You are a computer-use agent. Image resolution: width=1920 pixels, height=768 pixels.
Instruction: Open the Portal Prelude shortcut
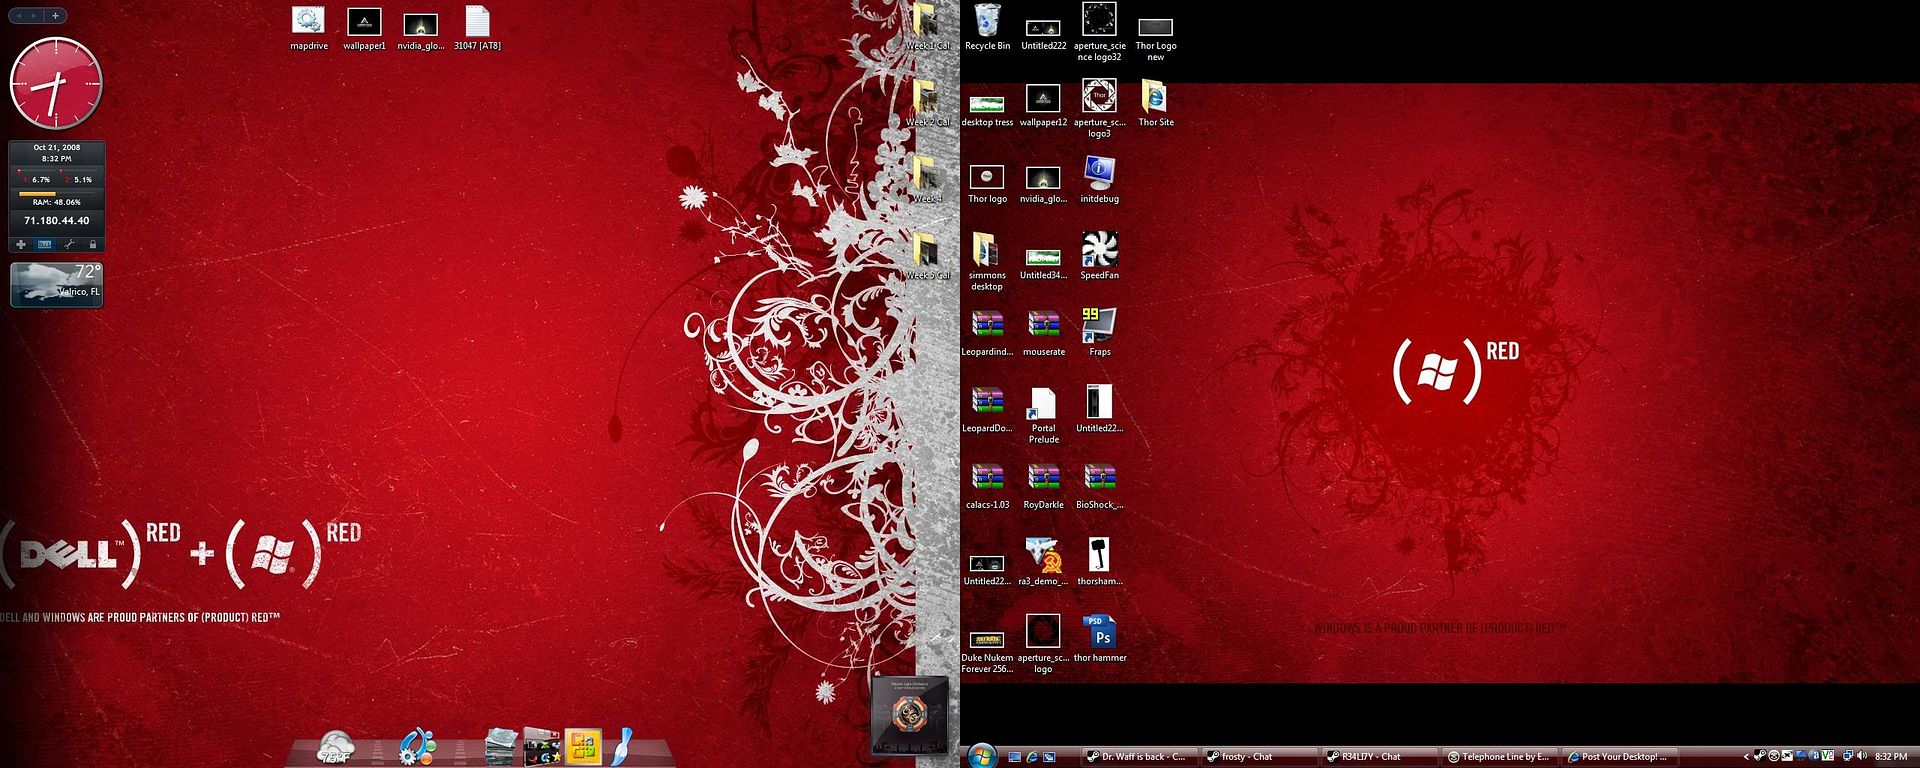[1043, 415]
